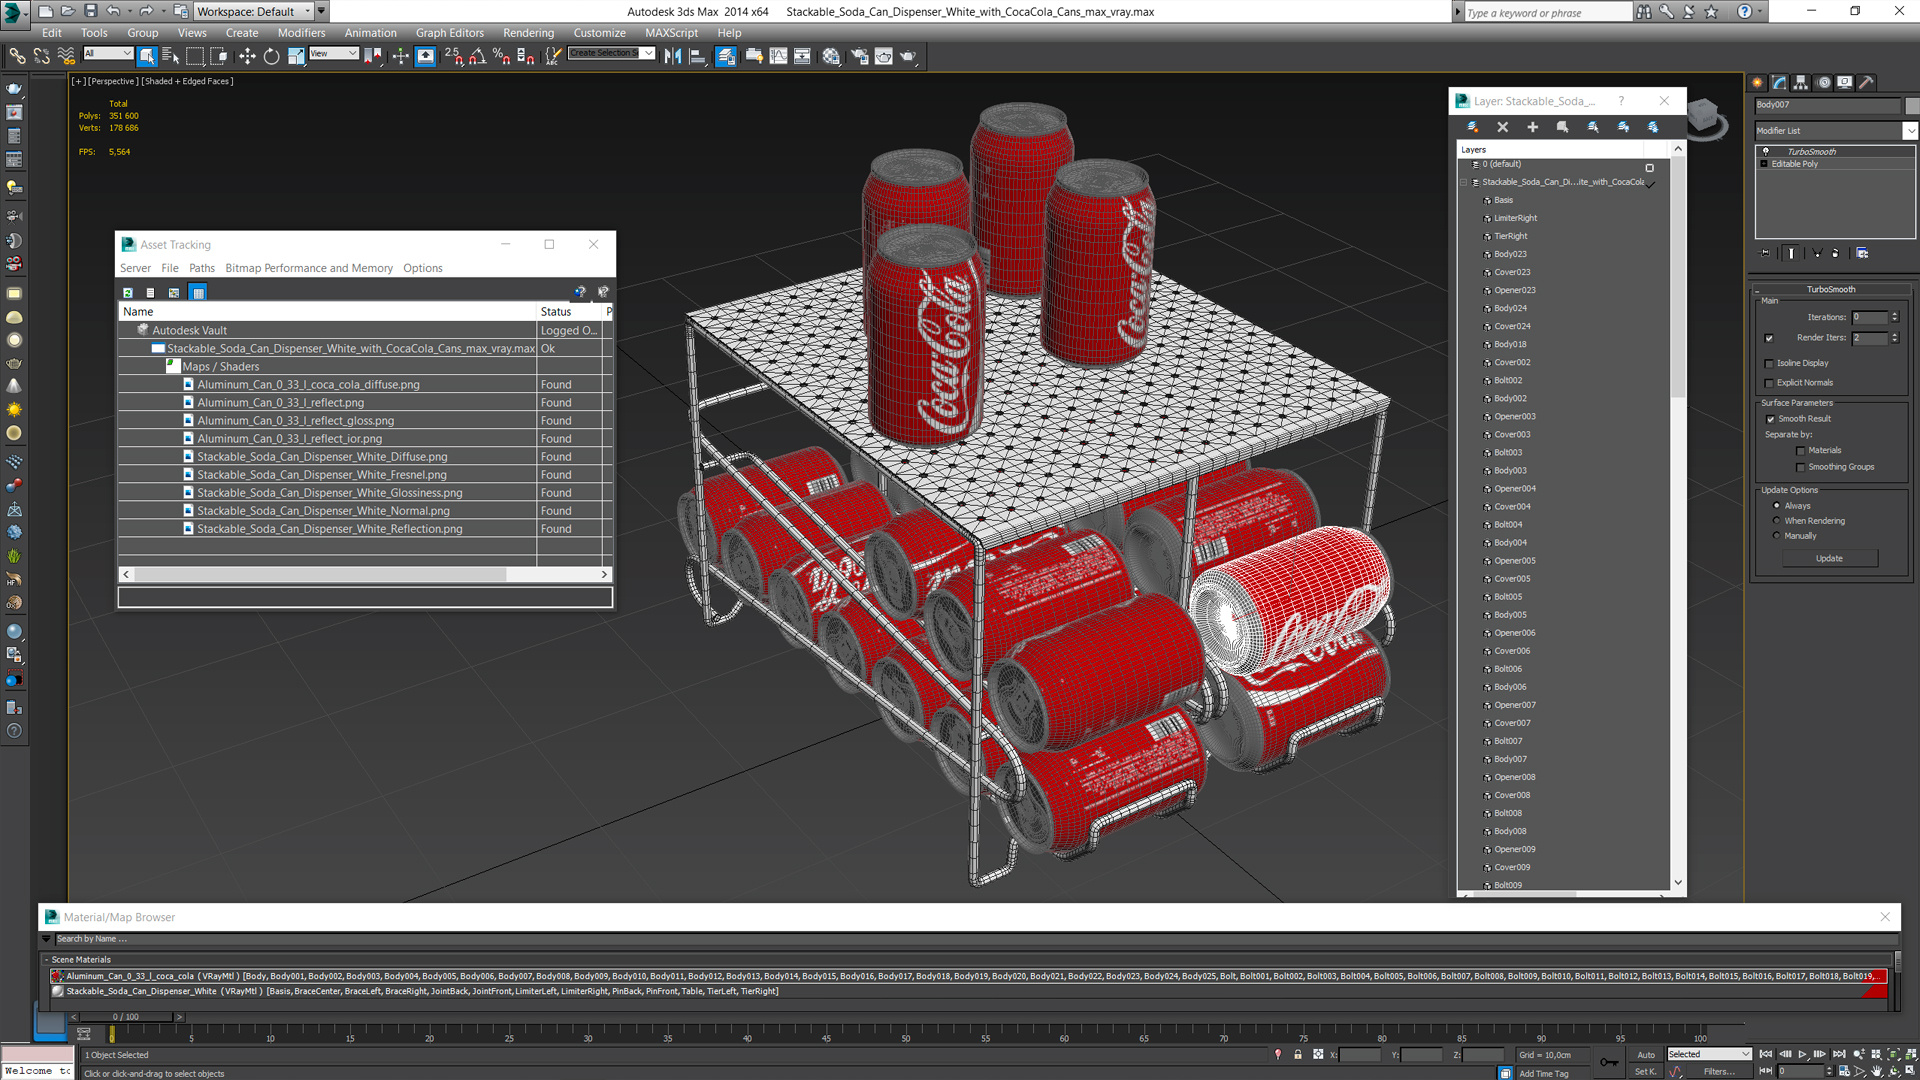This screenshot has width=1920, height=1080.
Task: Select the Manually update option
Action: pos(1776,536)
